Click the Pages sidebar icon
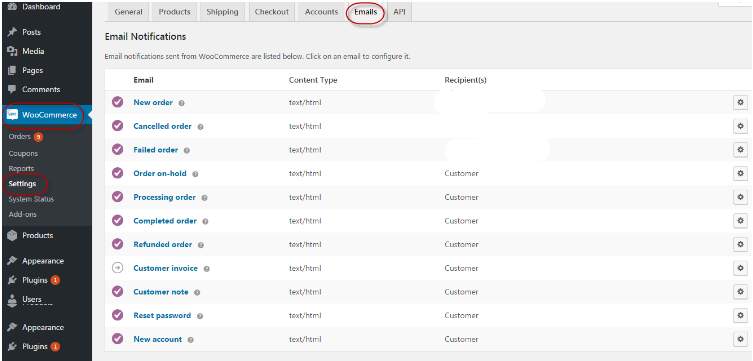Screen dimensions: 753x361 [12, 71]
